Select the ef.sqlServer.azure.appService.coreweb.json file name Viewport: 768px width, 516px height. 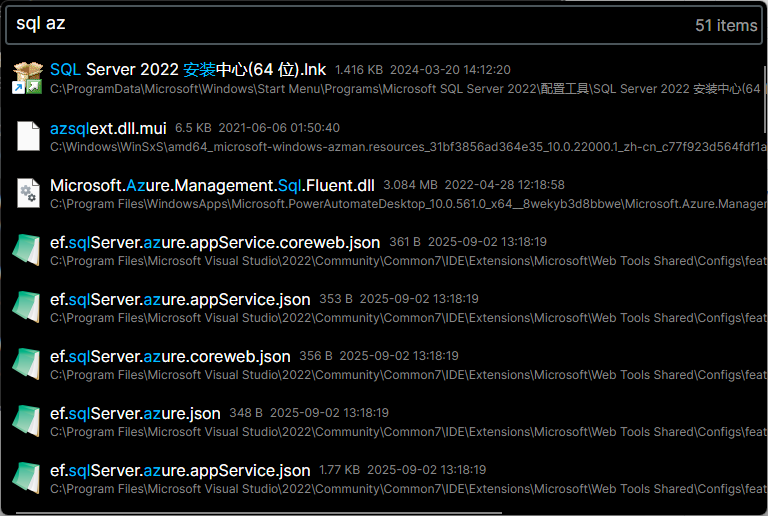click(x=215, y=242)
